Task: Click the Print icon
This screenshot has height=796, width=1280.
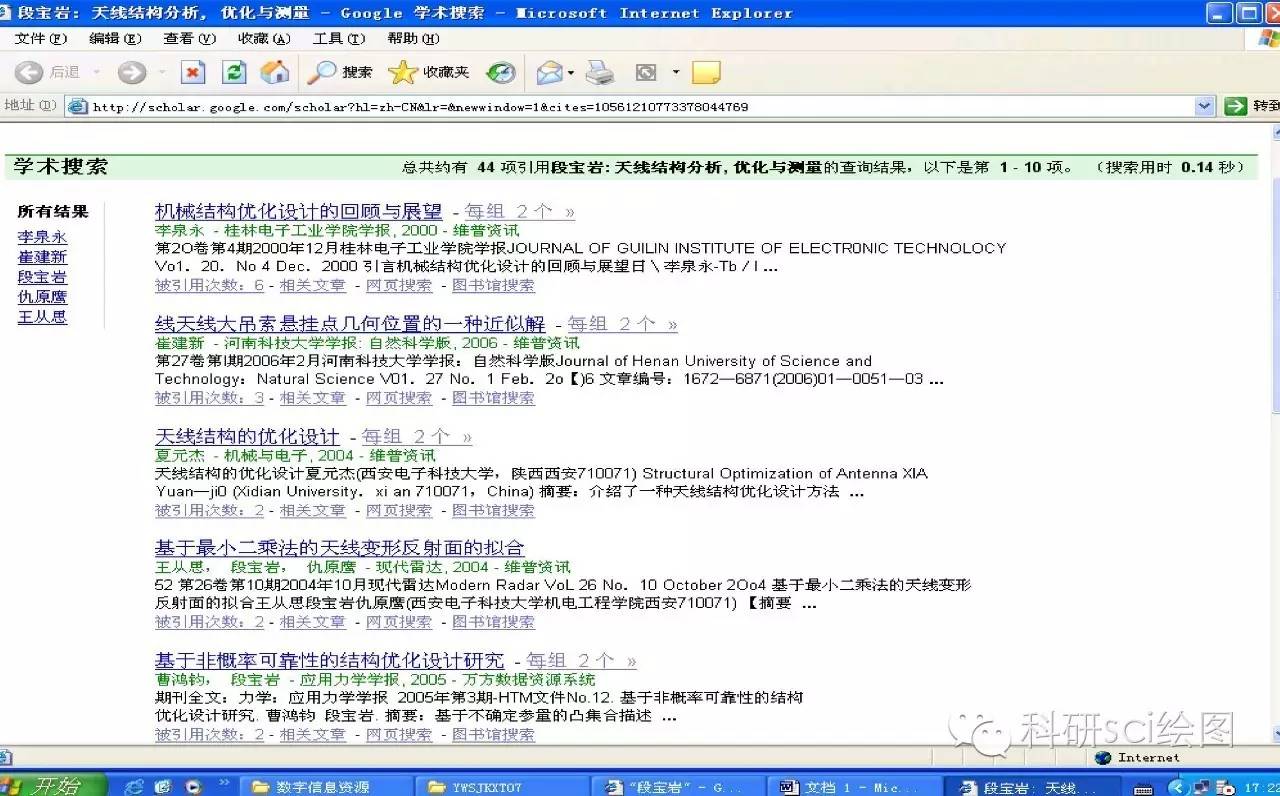Action: tap(600, 72)
